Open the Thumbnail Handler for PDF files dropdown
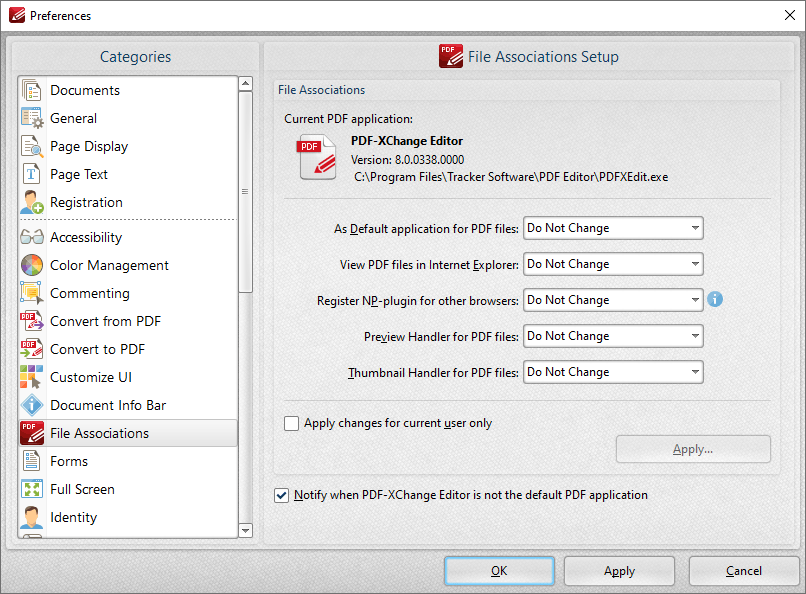Screen dimensions: 806x594 (x=613, y=372)
